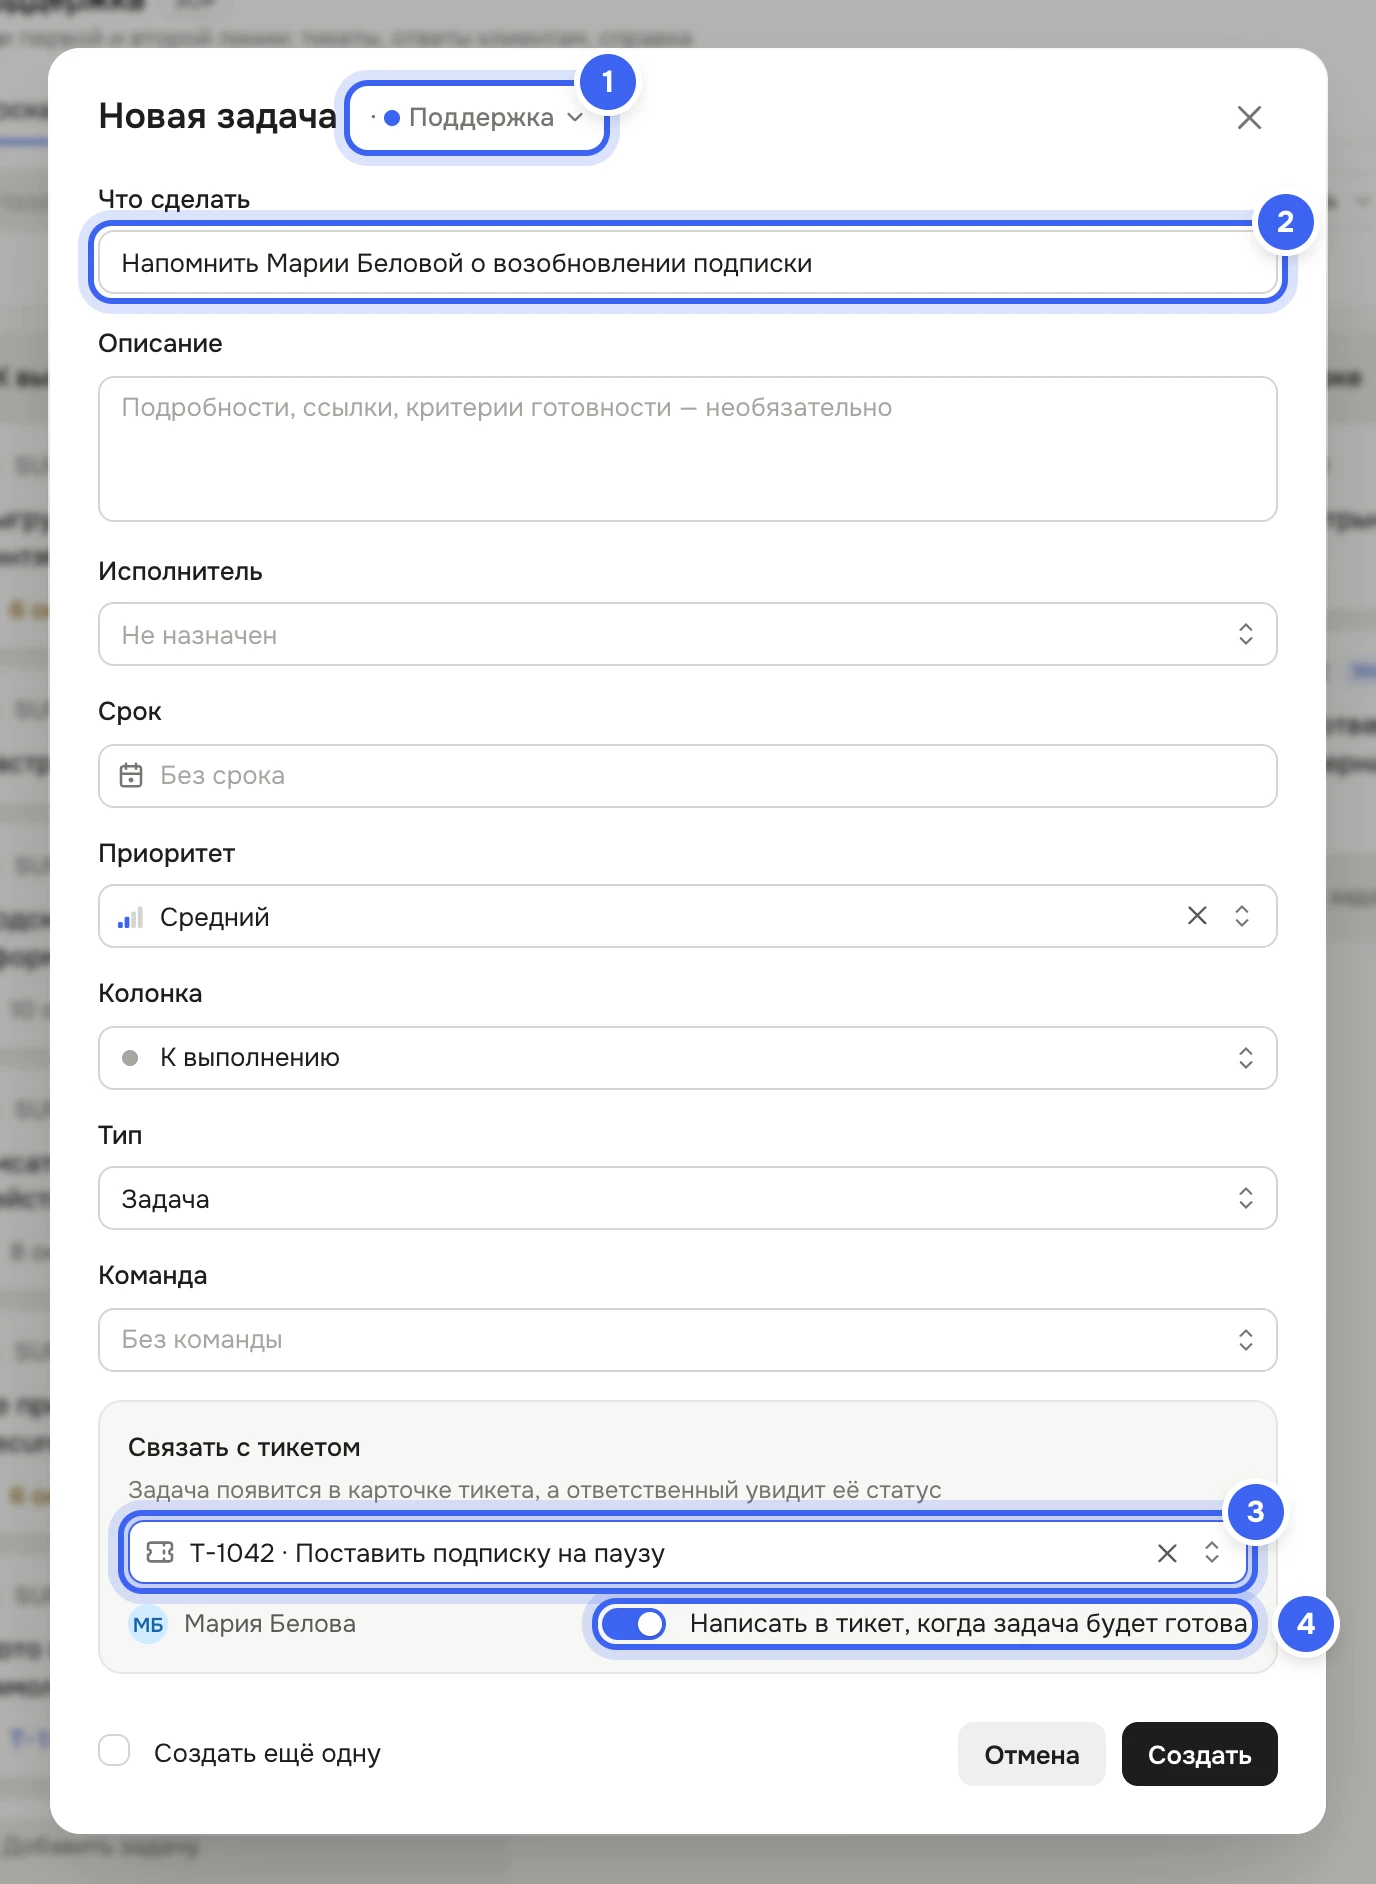Click the blue dot in project selector
The height and width of the screenshot is (1884, 1376).
pos(392,118)
